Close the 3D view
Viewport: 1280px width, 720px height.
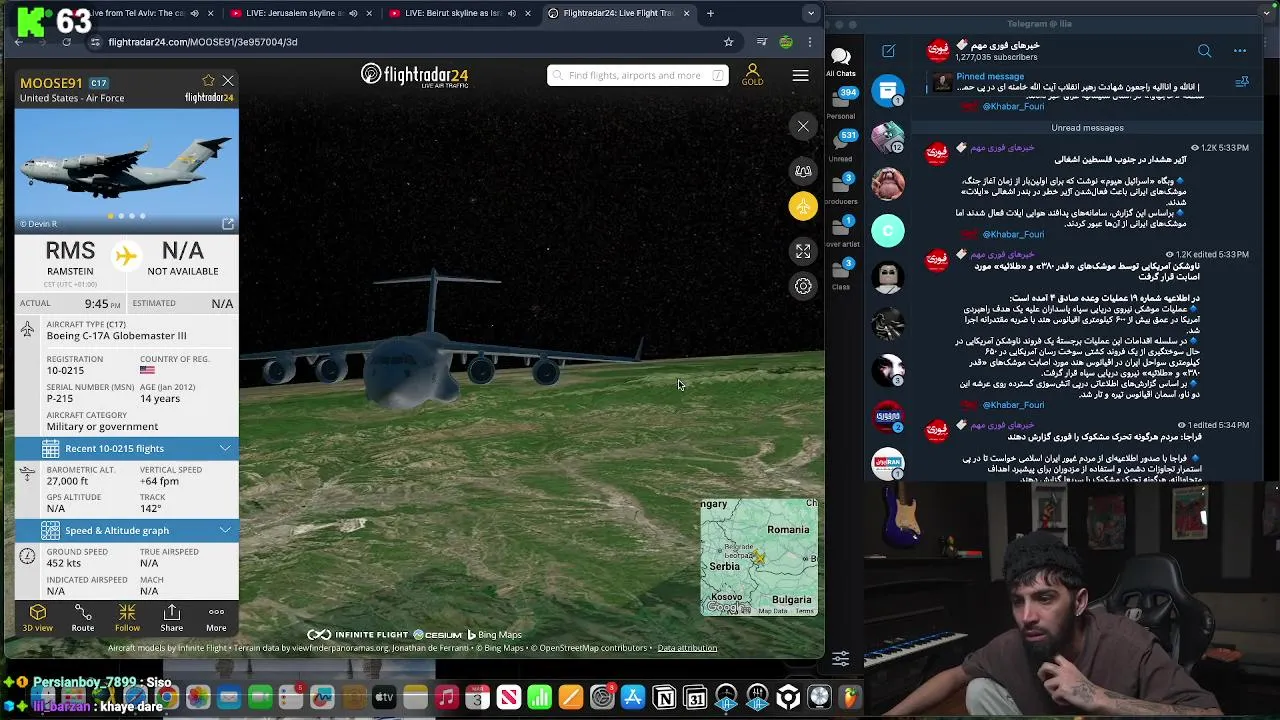803,126
